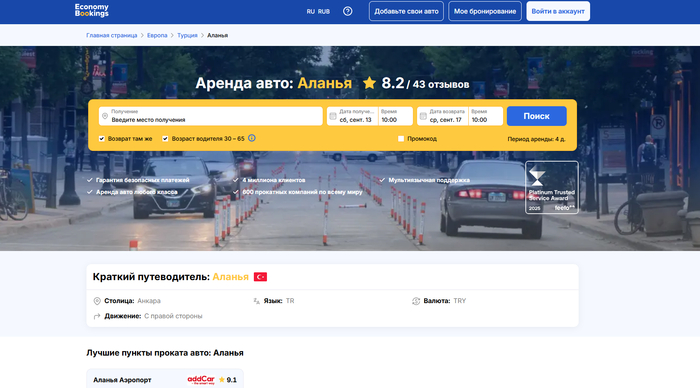This screenshot has width=700, height=388.
Task: Go to 'Главная страница' breadcrumb
Action: (x=112, y=35)
